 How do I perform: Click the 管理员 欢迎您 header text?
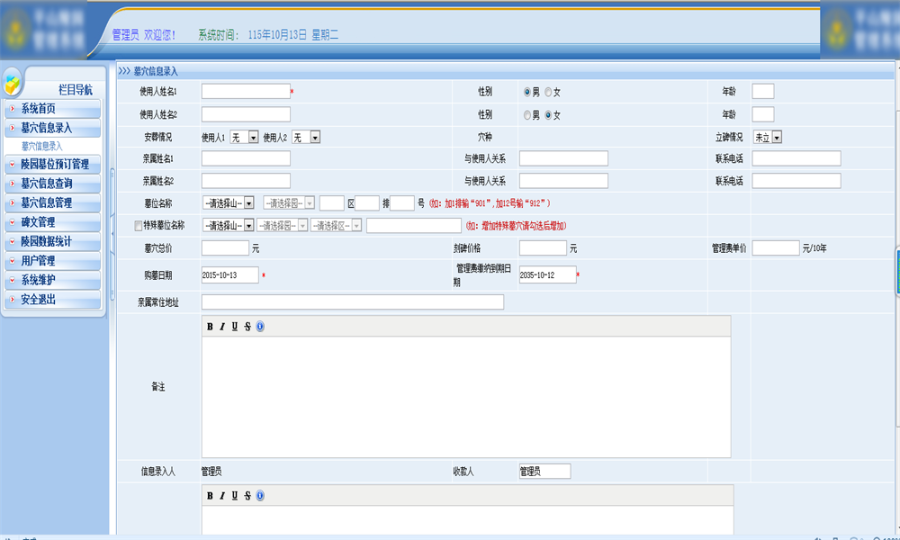(143, 35)
